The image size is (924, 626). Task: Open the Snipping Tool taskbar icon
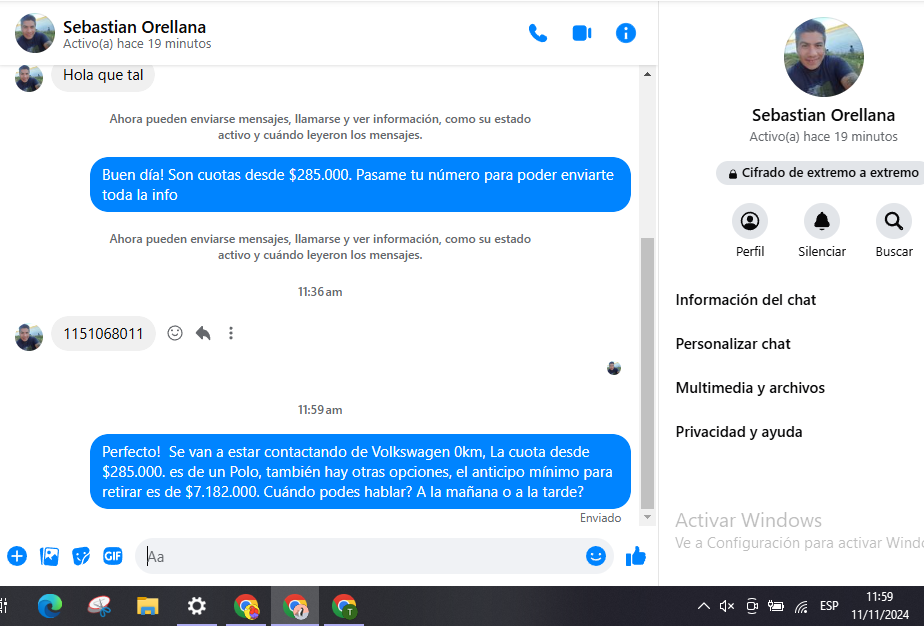(99, 606)
